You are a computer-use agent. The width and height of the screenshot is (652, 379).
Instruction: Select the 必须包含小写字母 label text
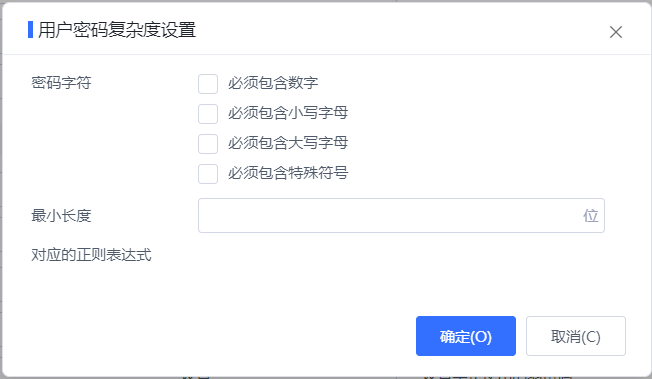point(288,113)
